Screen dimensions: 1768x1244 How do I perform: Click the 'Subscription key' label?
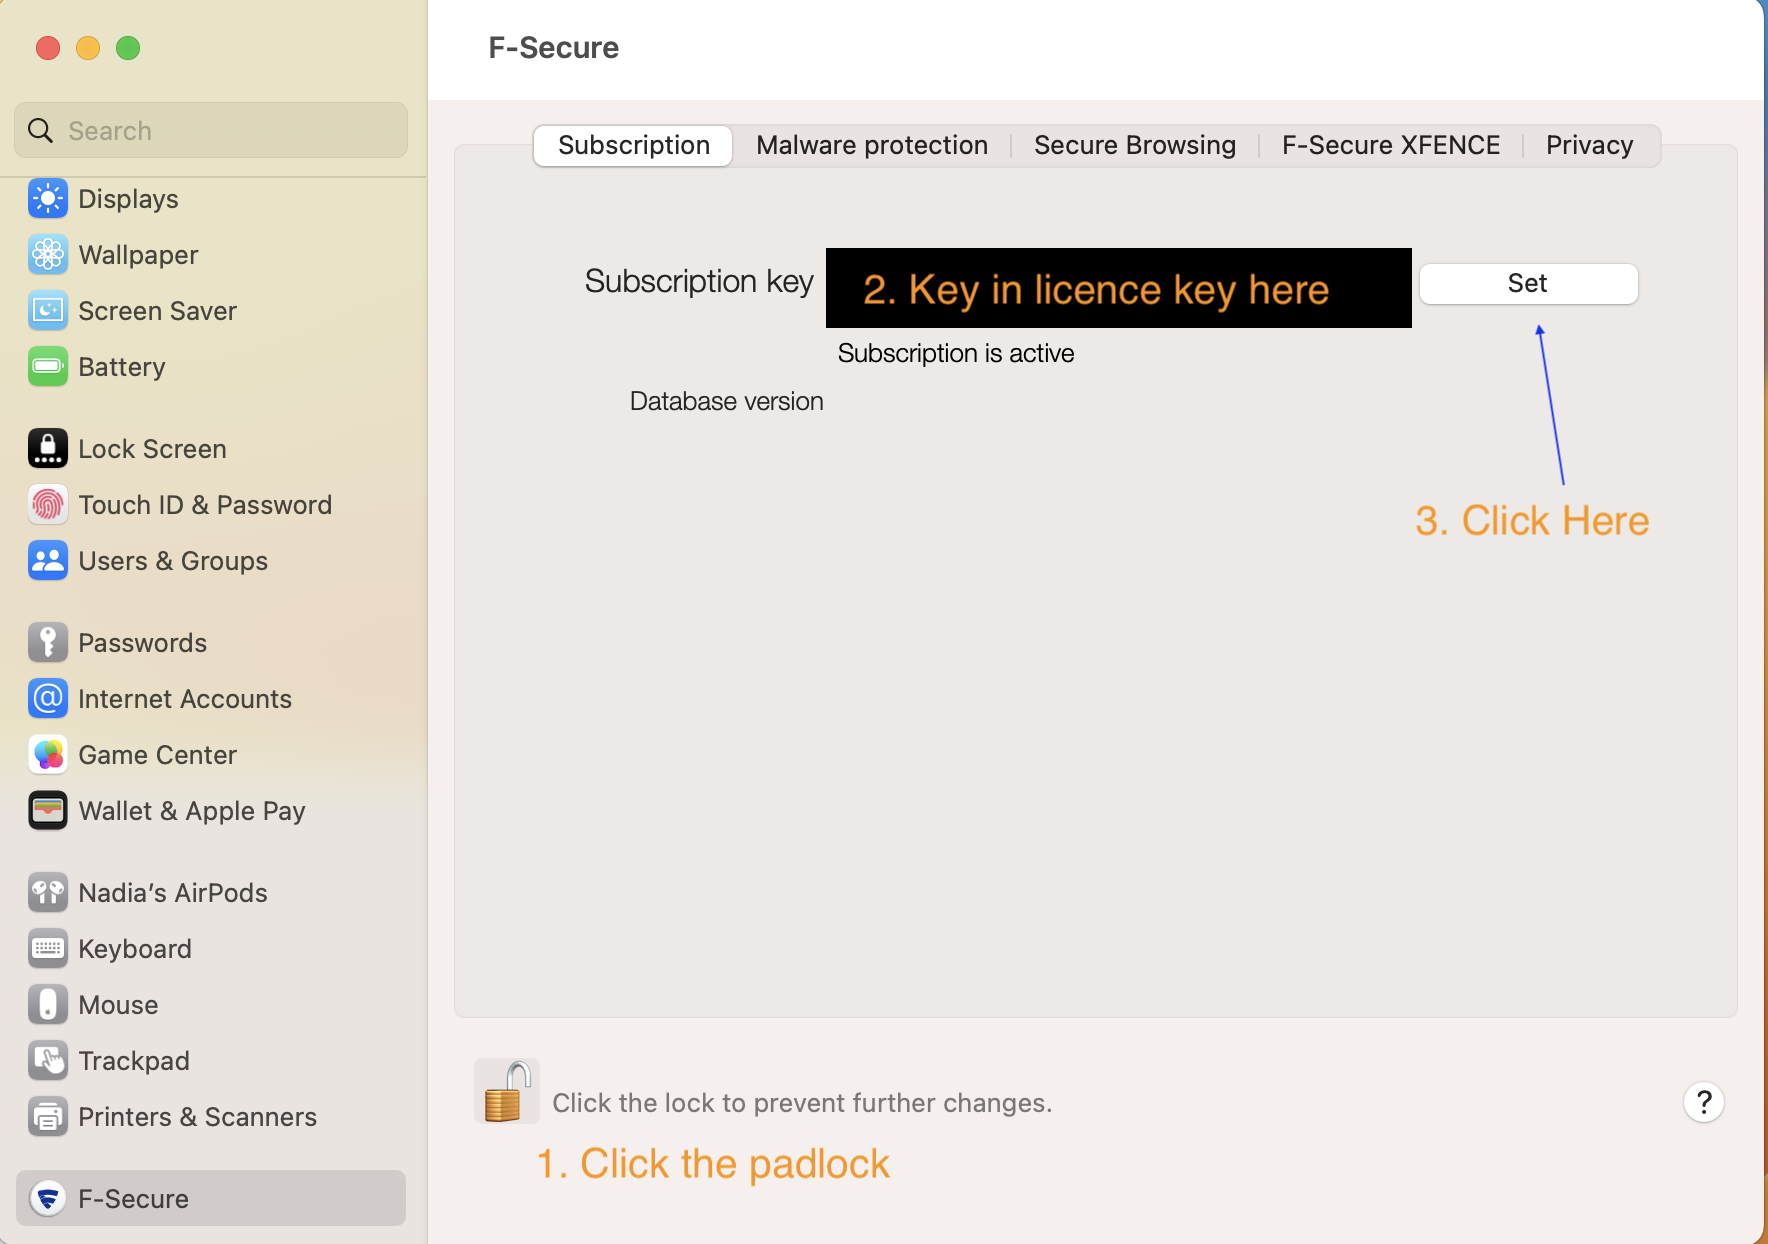[699, 283]
